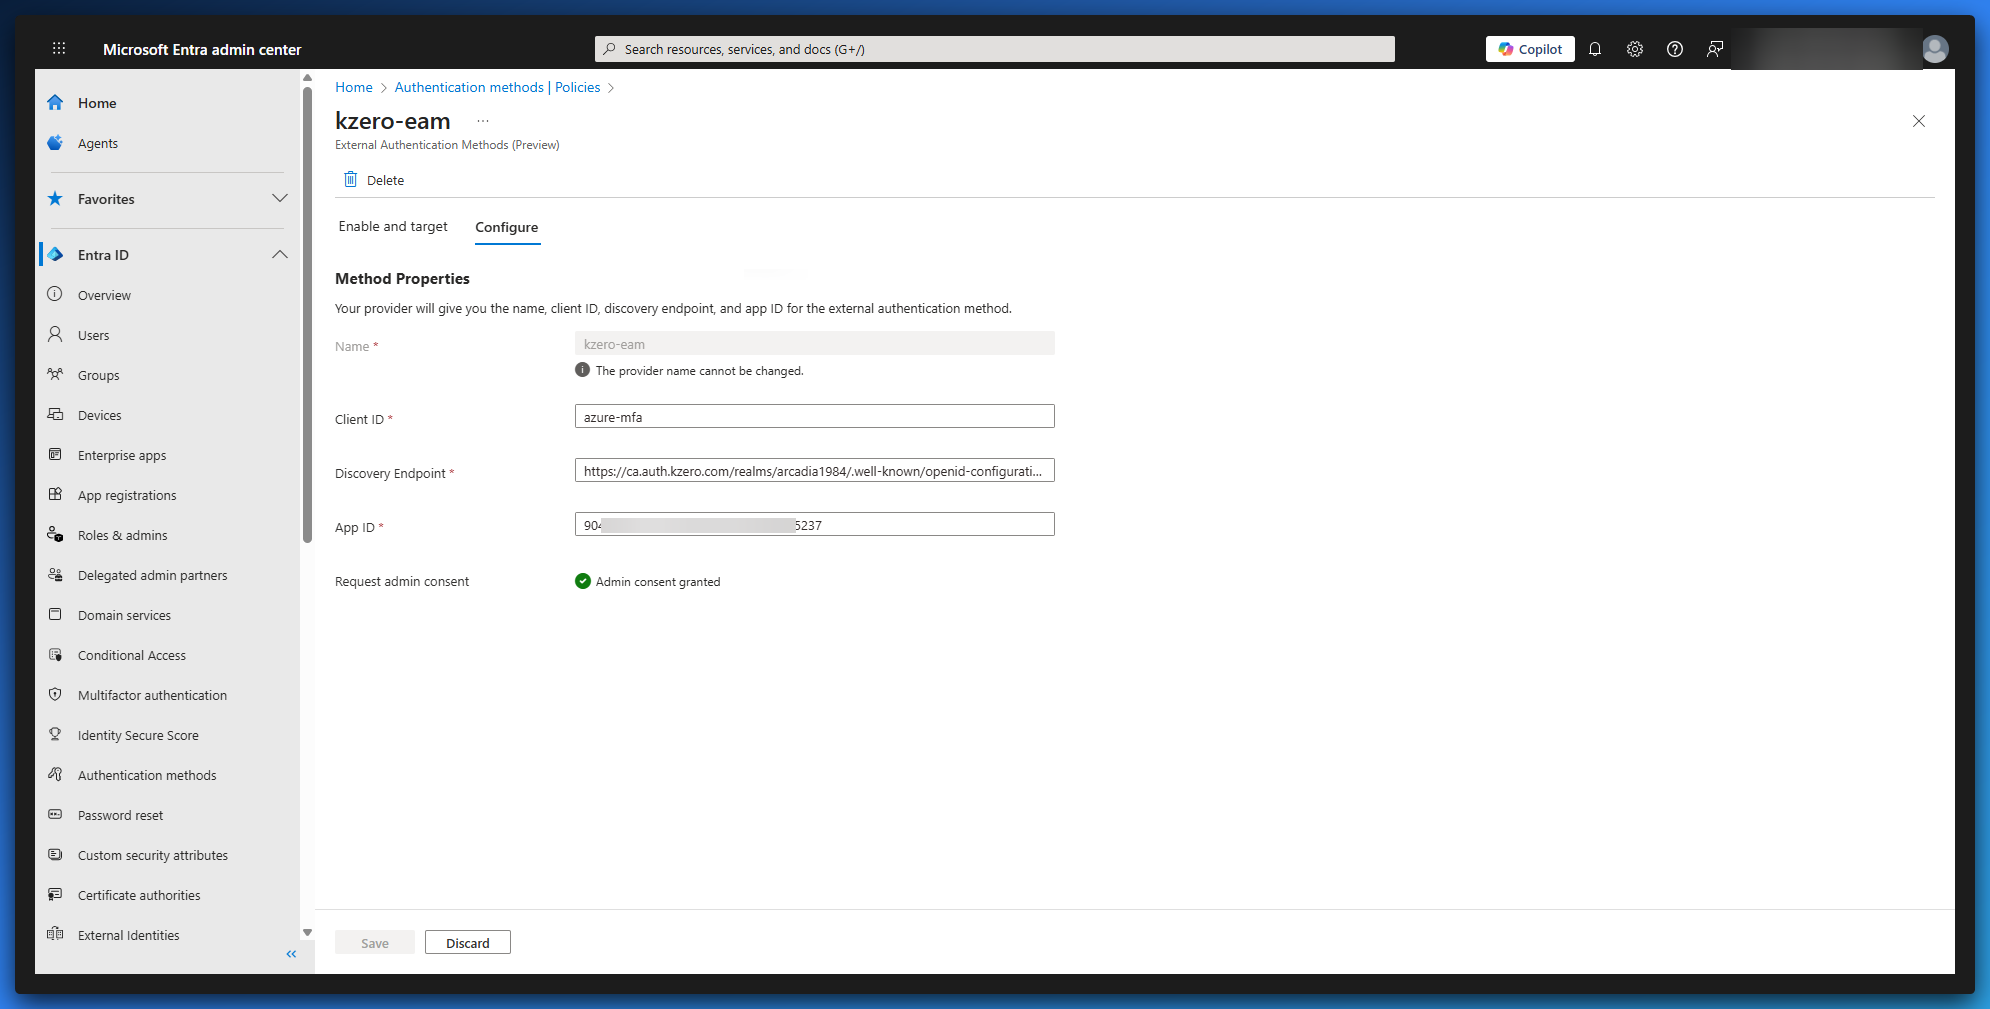
Task: Click the Custom security attributes icon
Action: 55,854
